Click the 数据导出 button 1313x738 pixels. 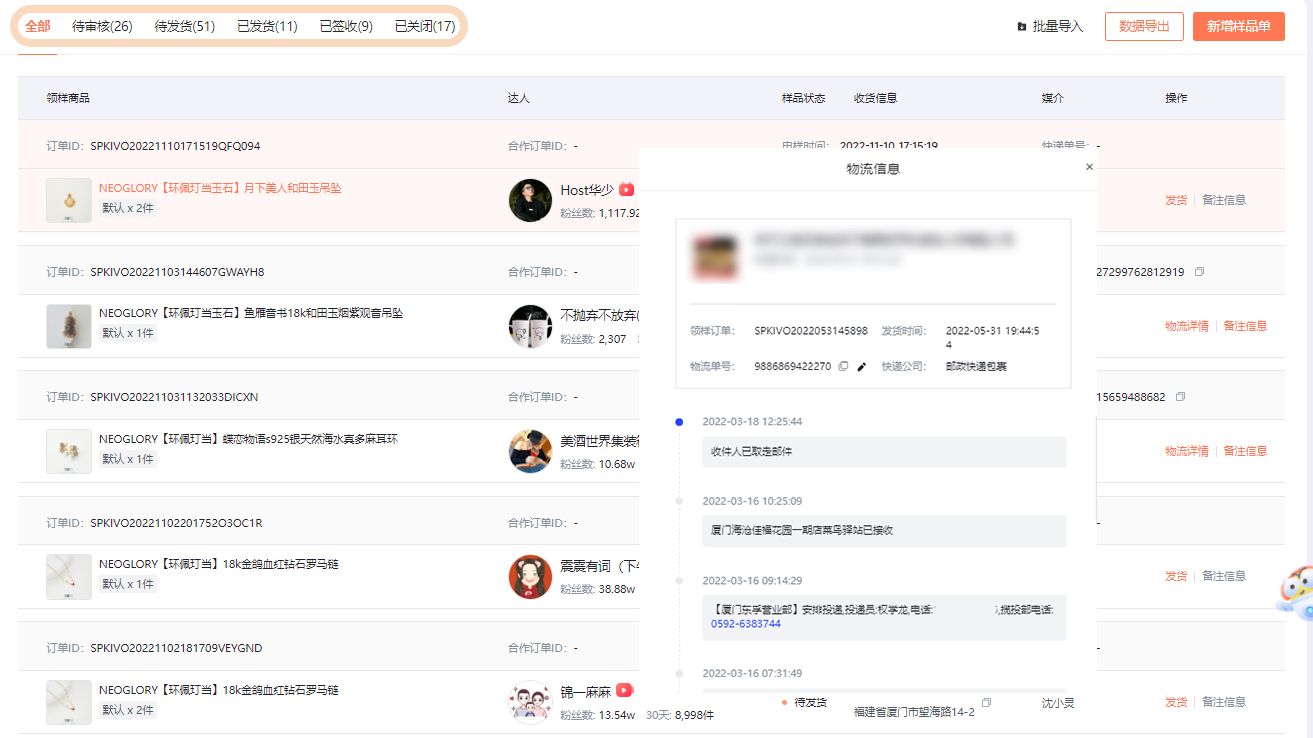(x=1144, y=26)
